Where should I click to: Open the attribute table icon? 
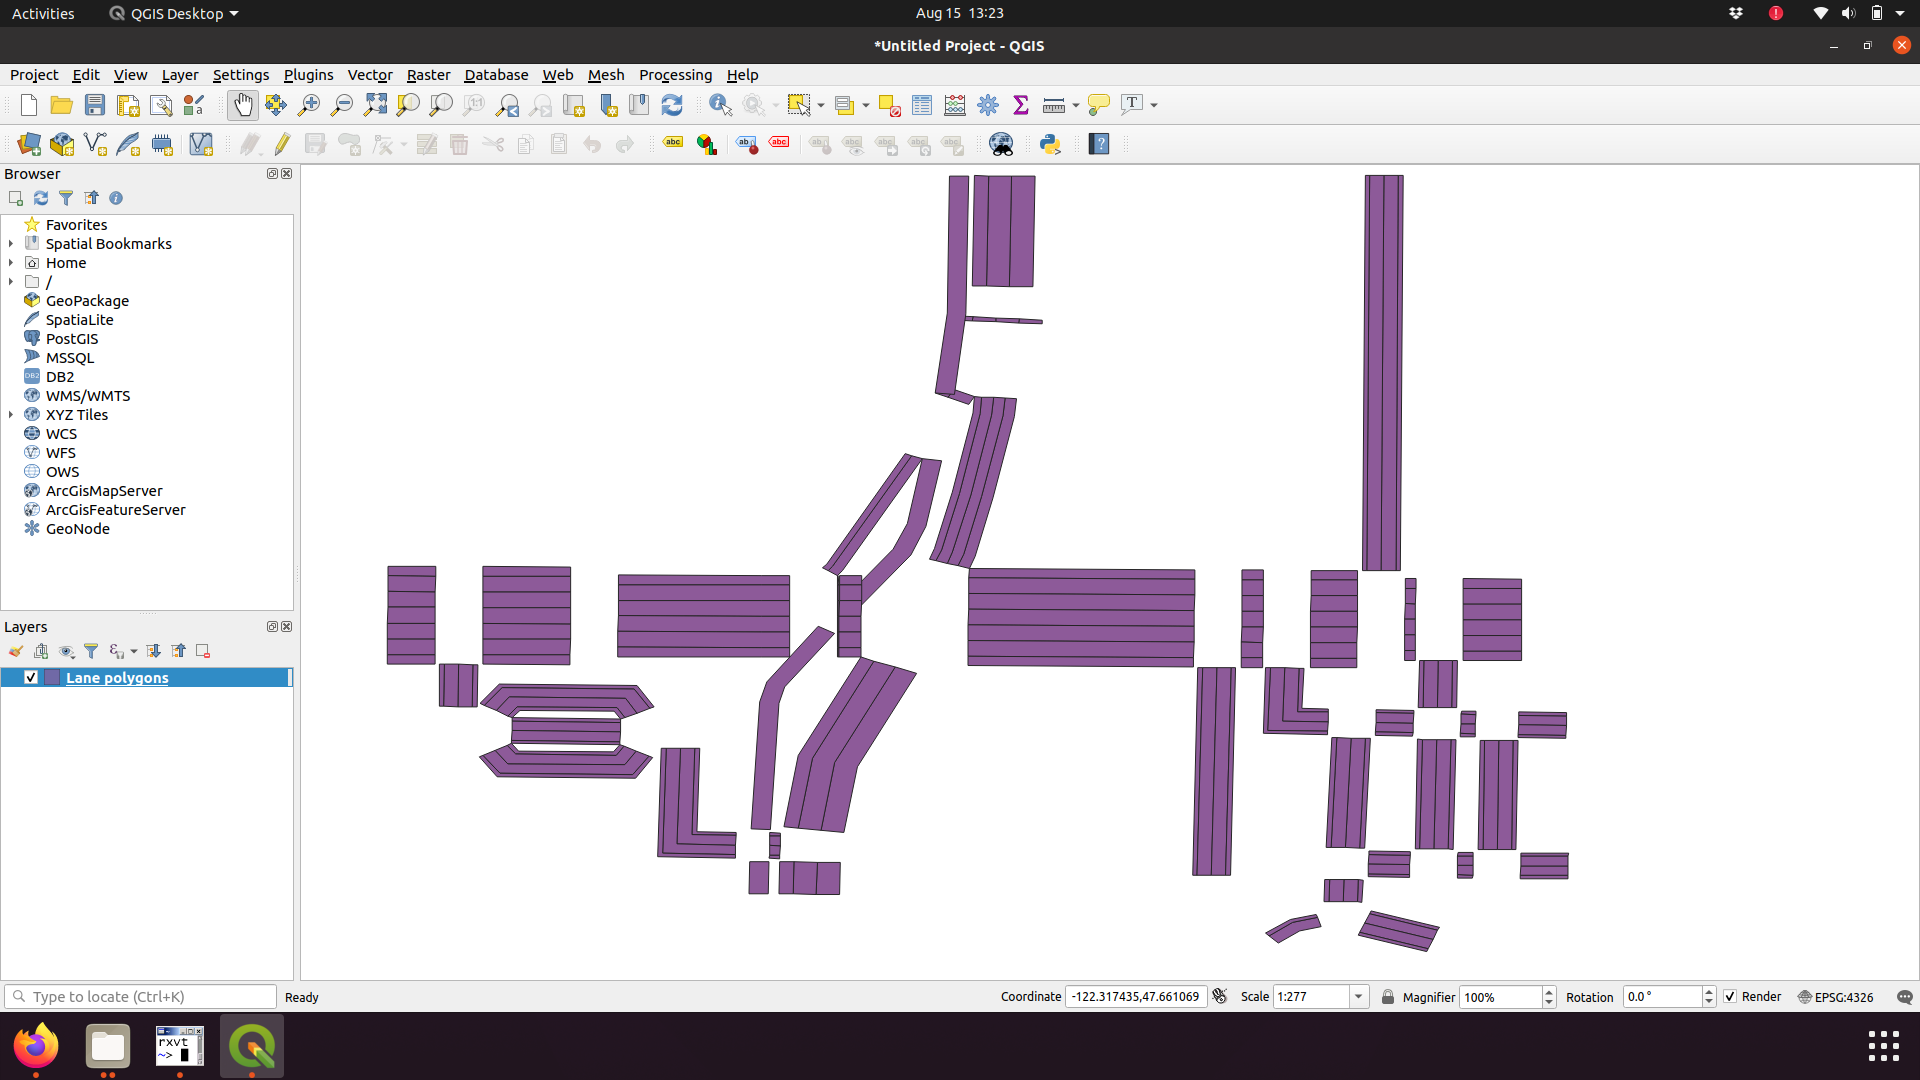(x=922, y=105)
